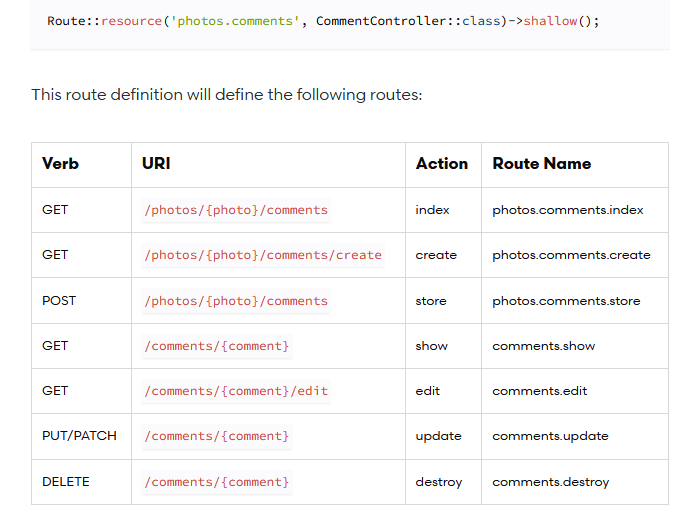The height and width of the screenshot is (515, 685).
Task: Select the Verb column header
Action: pos(61,164)
